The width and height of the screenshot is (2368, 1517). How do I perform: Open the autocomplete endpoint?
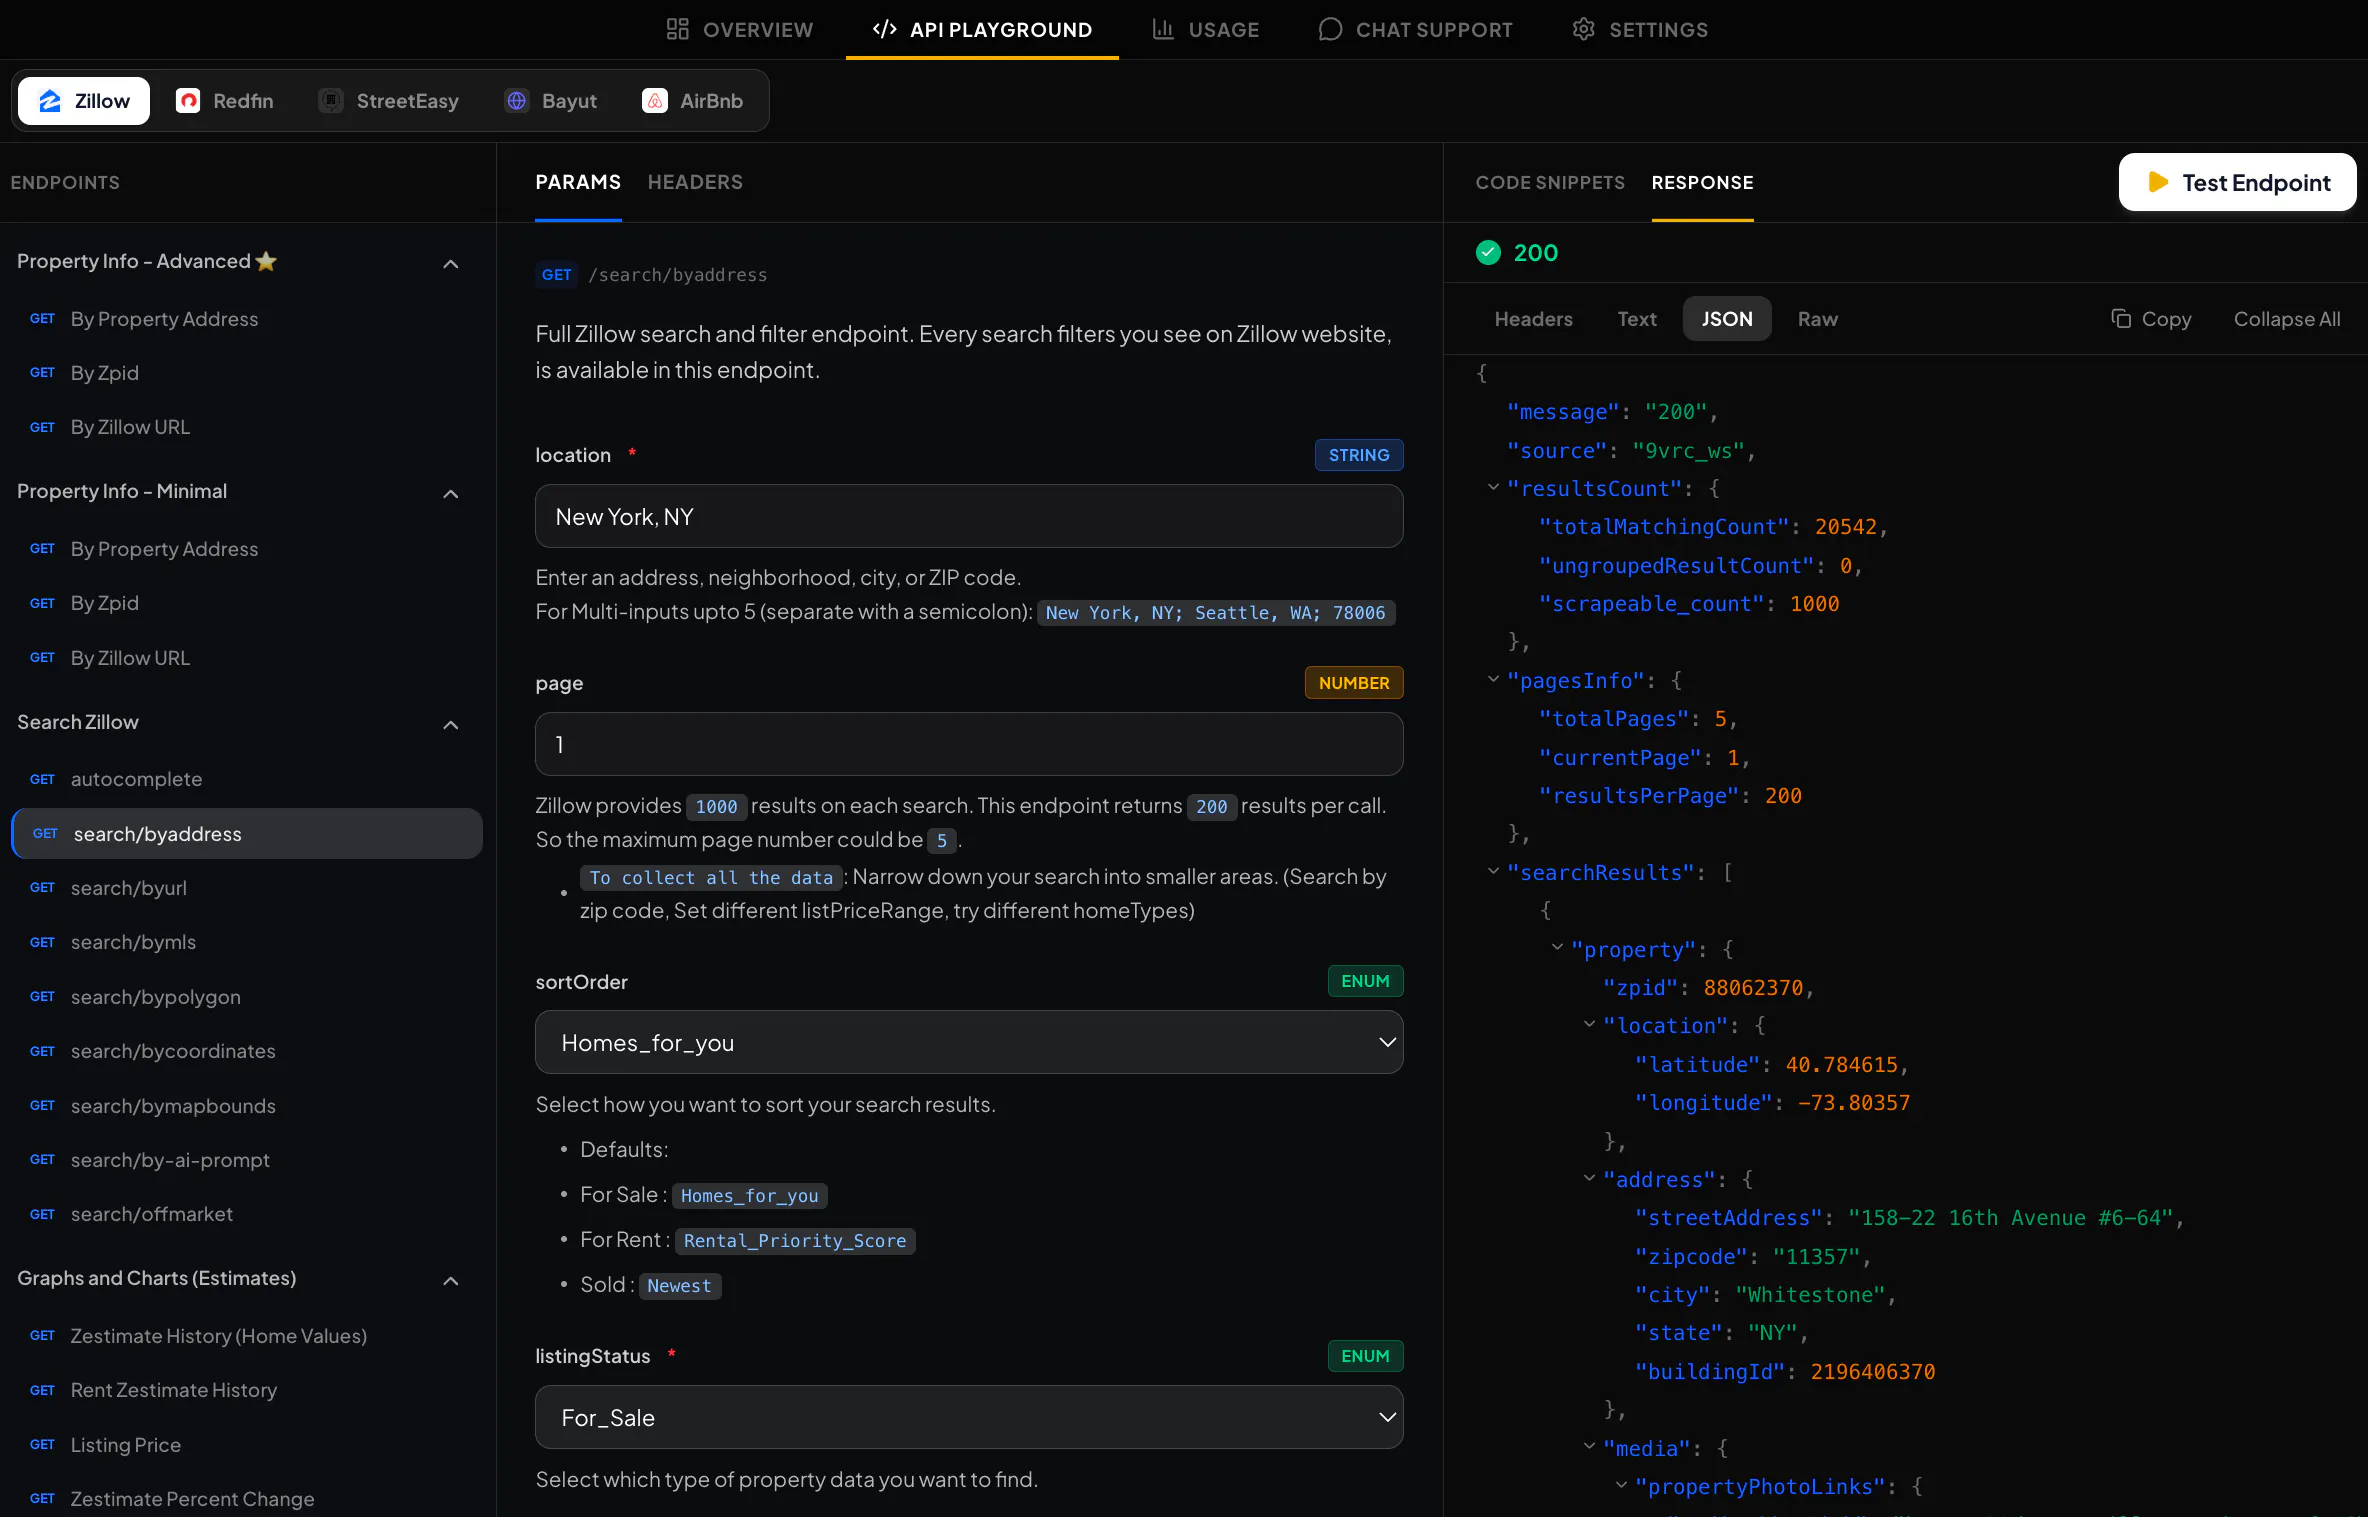(x=247, y=779)
